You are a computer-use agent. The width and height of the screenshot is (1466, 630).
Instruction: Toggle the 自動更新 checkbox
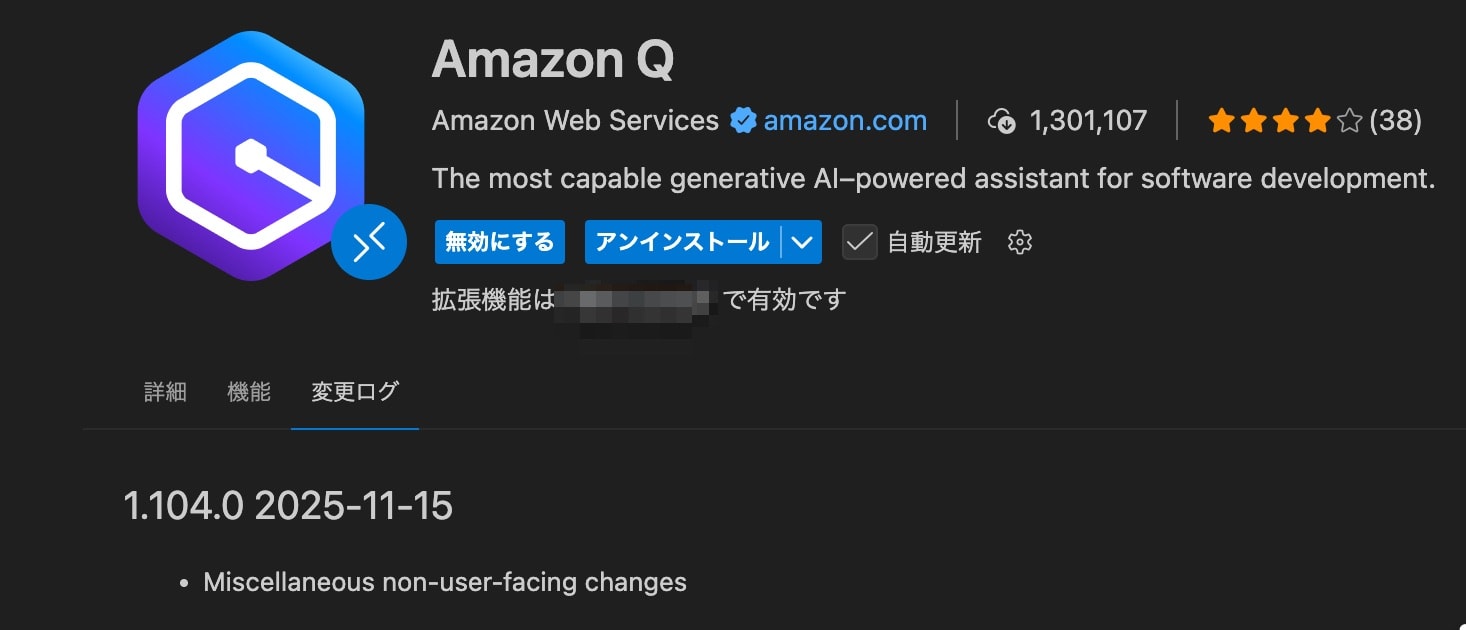[x=859, y=242]
